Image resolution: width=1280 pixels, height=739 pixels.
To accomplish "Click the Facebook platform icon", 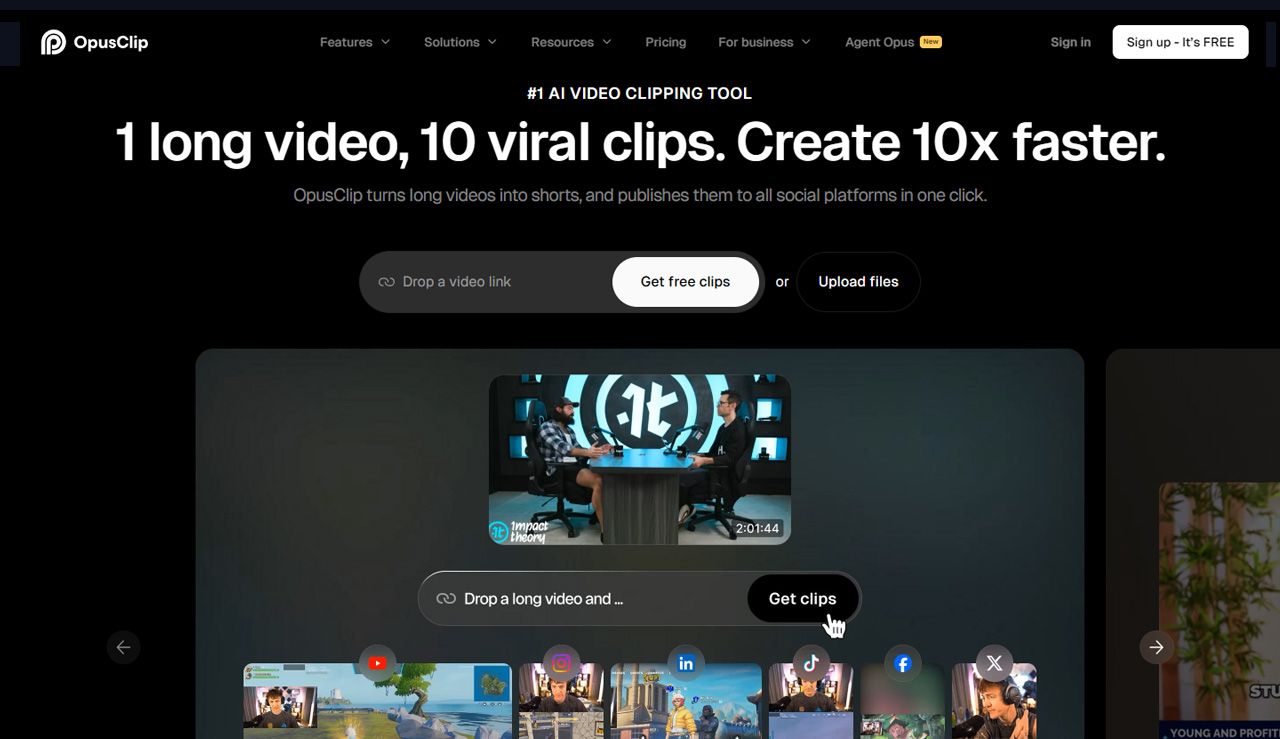I will click(x=903, y=663).
